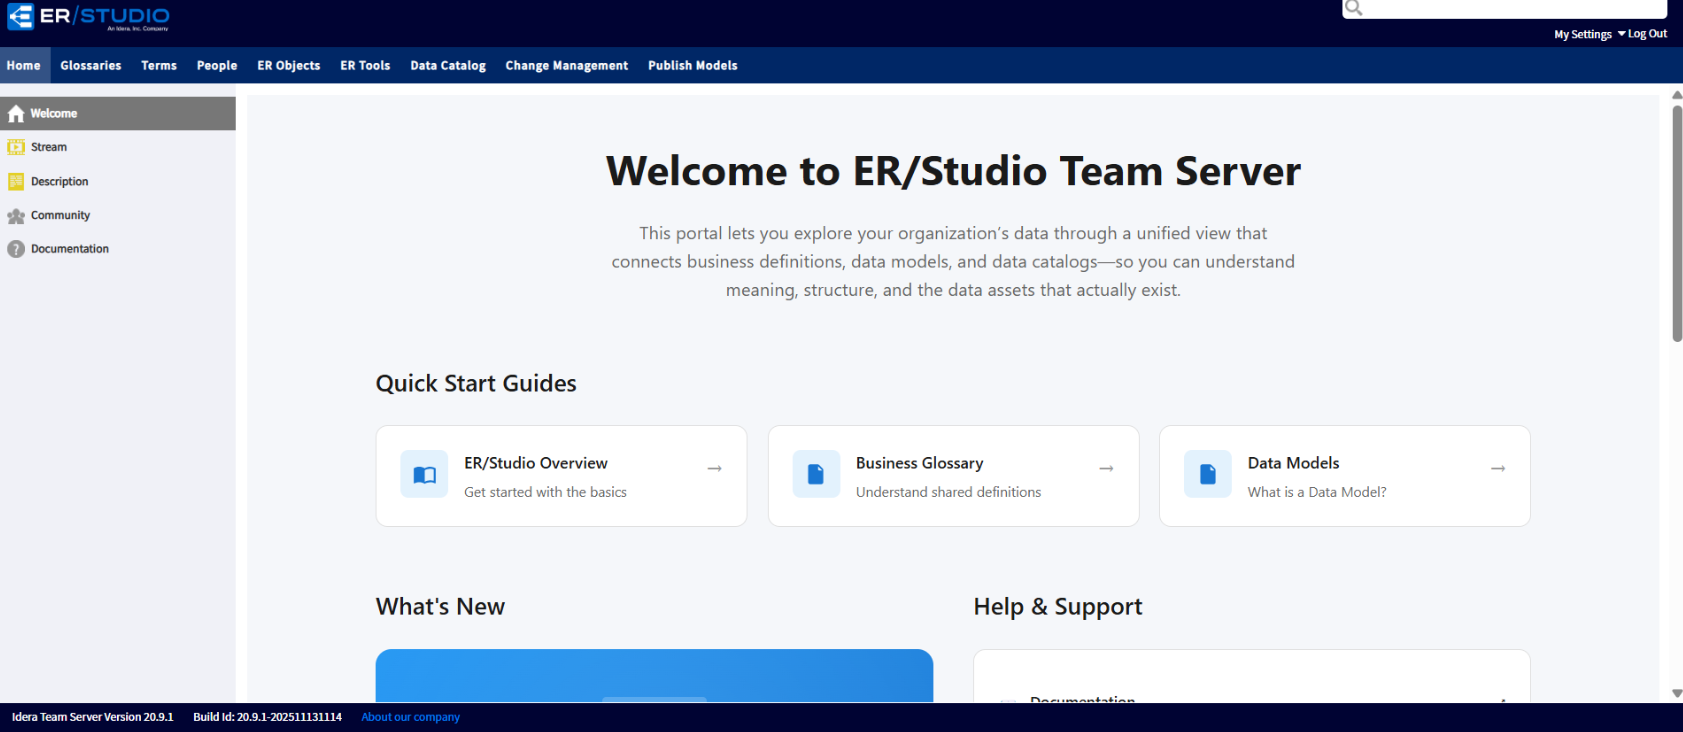The width and height of the screenshot is (1683, 732).
Task: Click the scrollbar up arrow
Action: 1677,95
